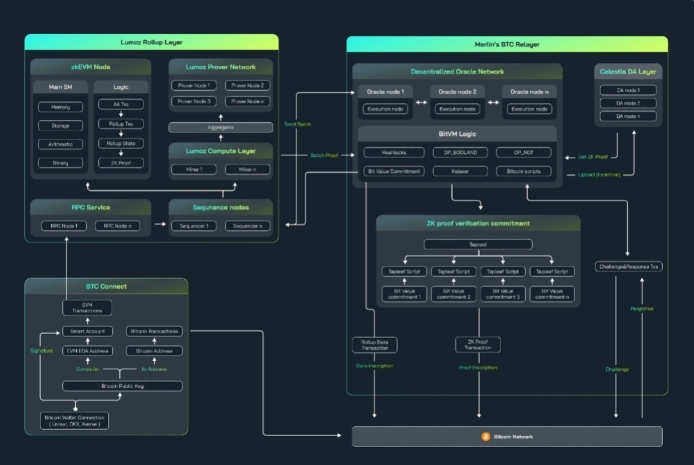Select the Hashlocks box

coord(394,153)
